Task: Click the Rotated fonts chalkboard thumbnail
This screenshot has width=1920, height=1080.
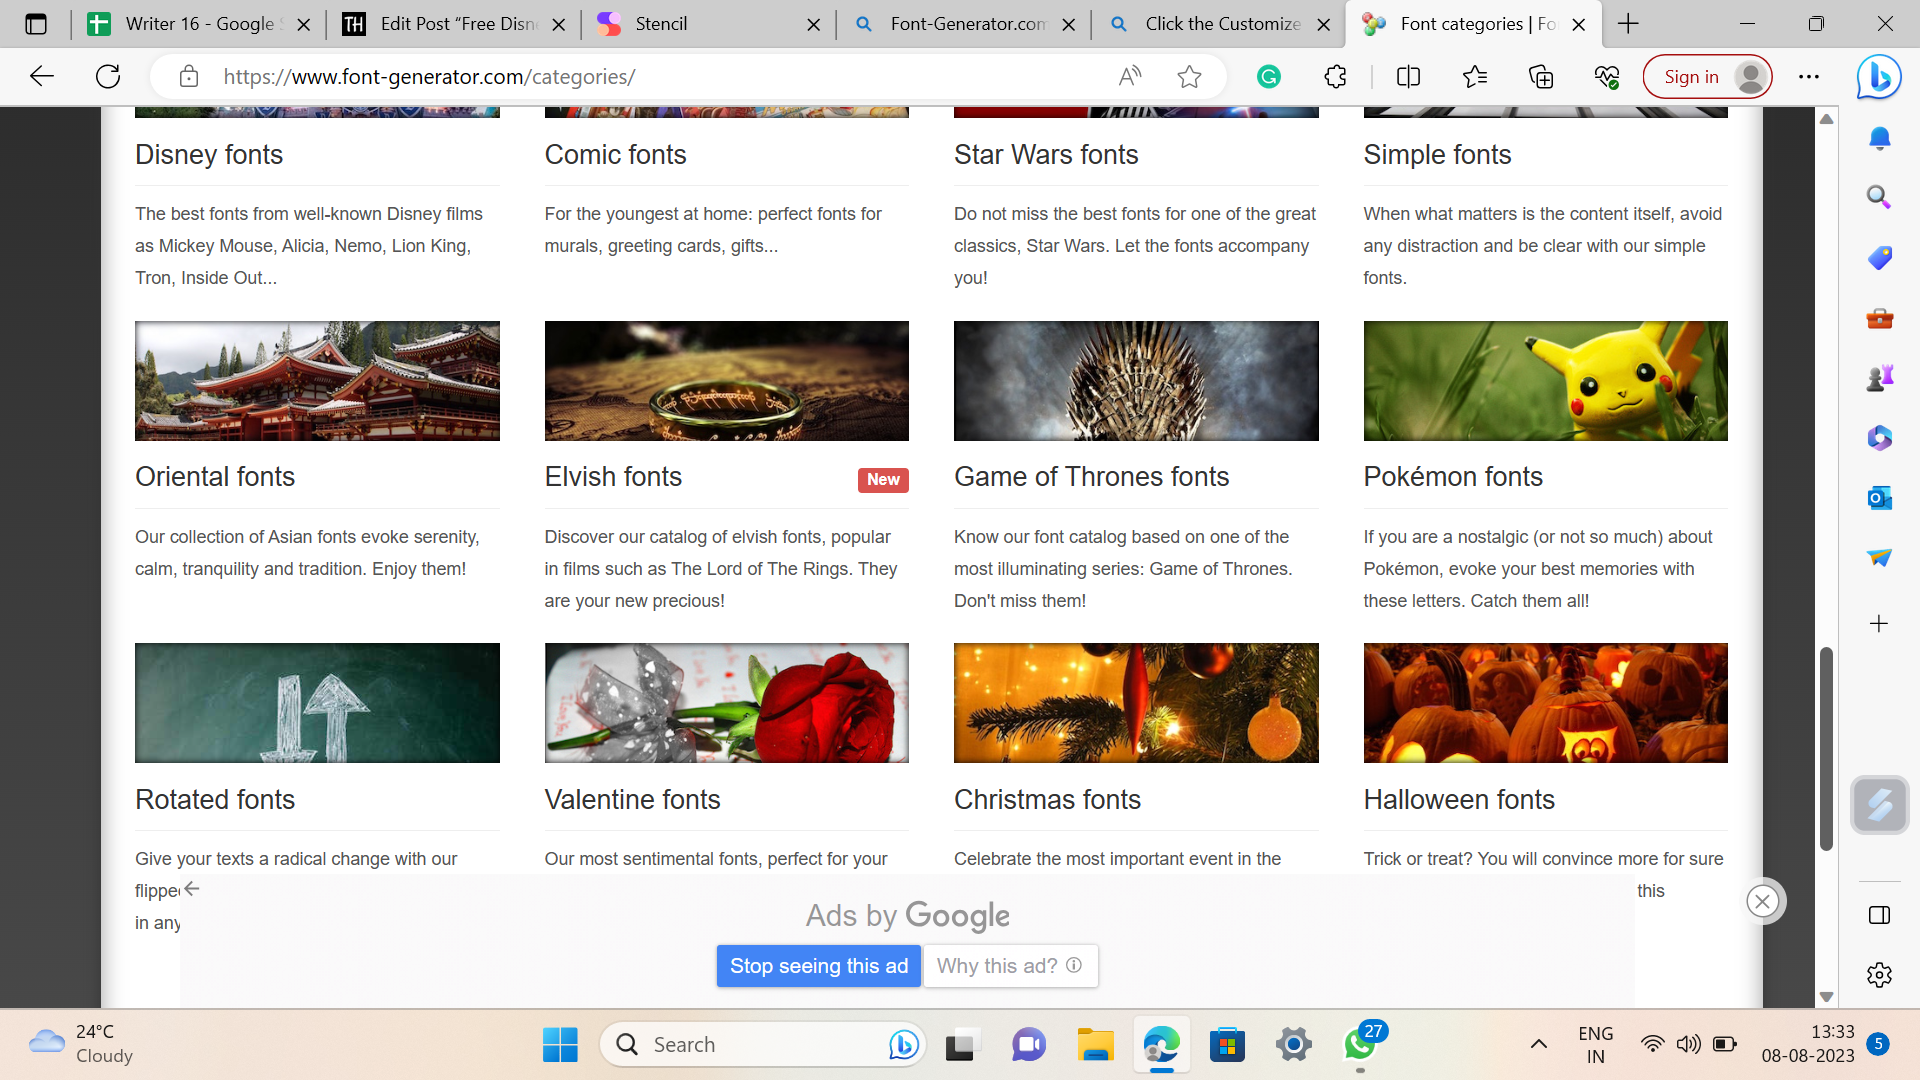Action: [317, 703]
